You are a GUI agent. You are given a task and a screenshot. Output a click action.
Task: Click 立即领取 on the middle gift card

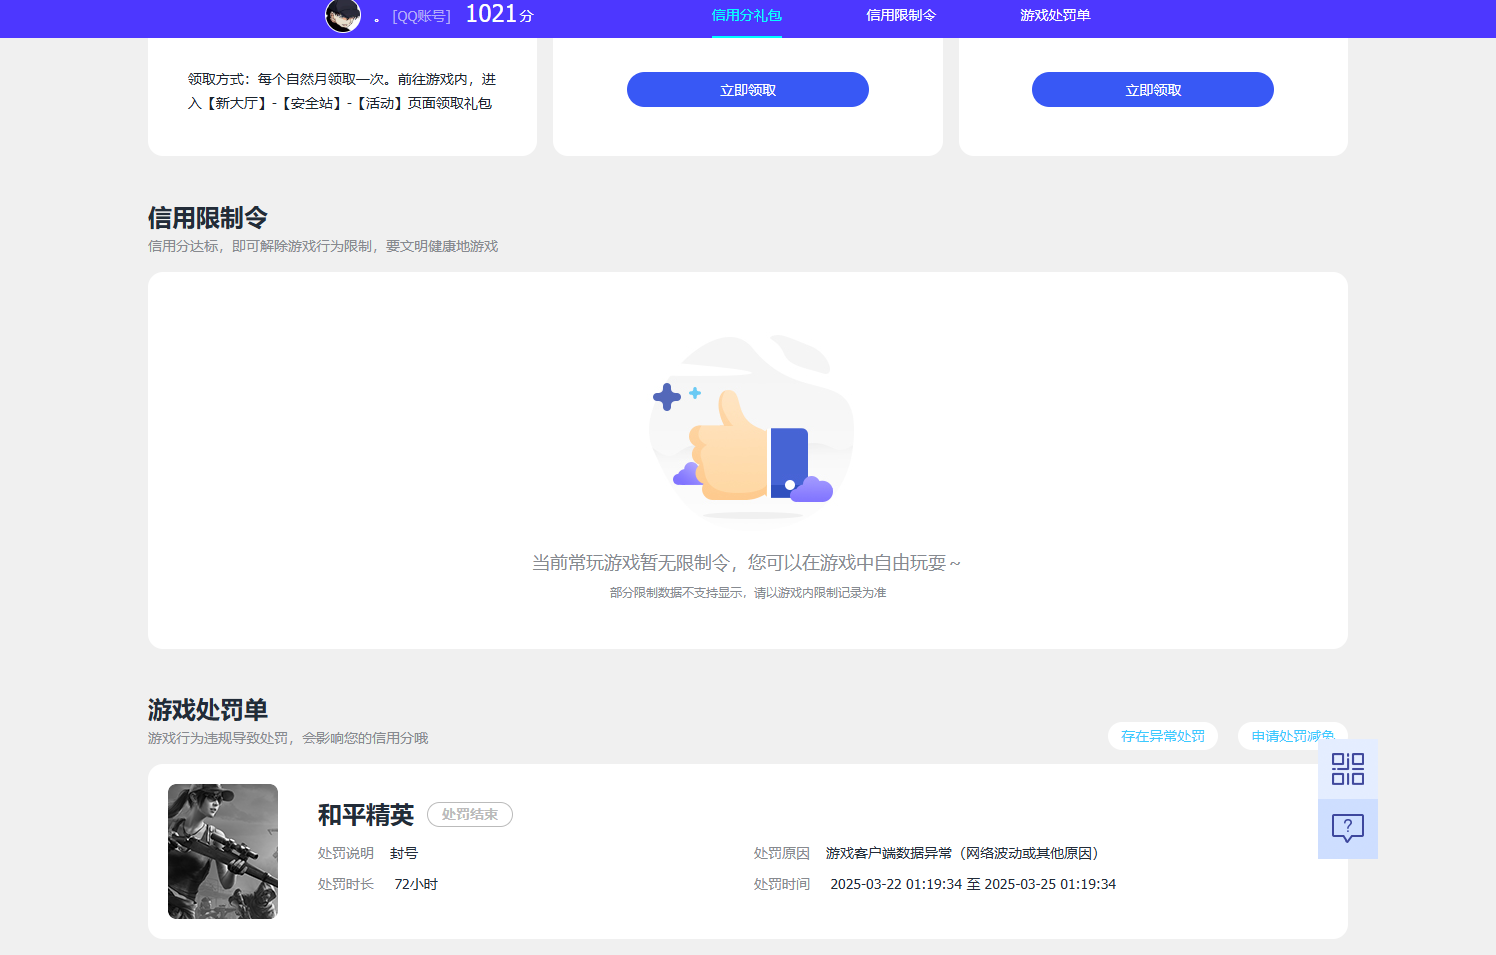[748, 90]
